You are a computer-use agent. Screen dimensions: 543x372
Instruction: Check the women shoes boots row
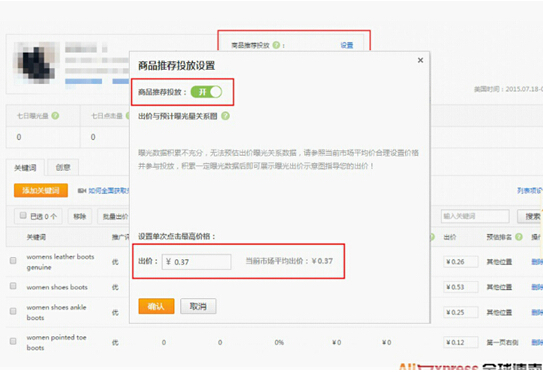click(13, 286)
